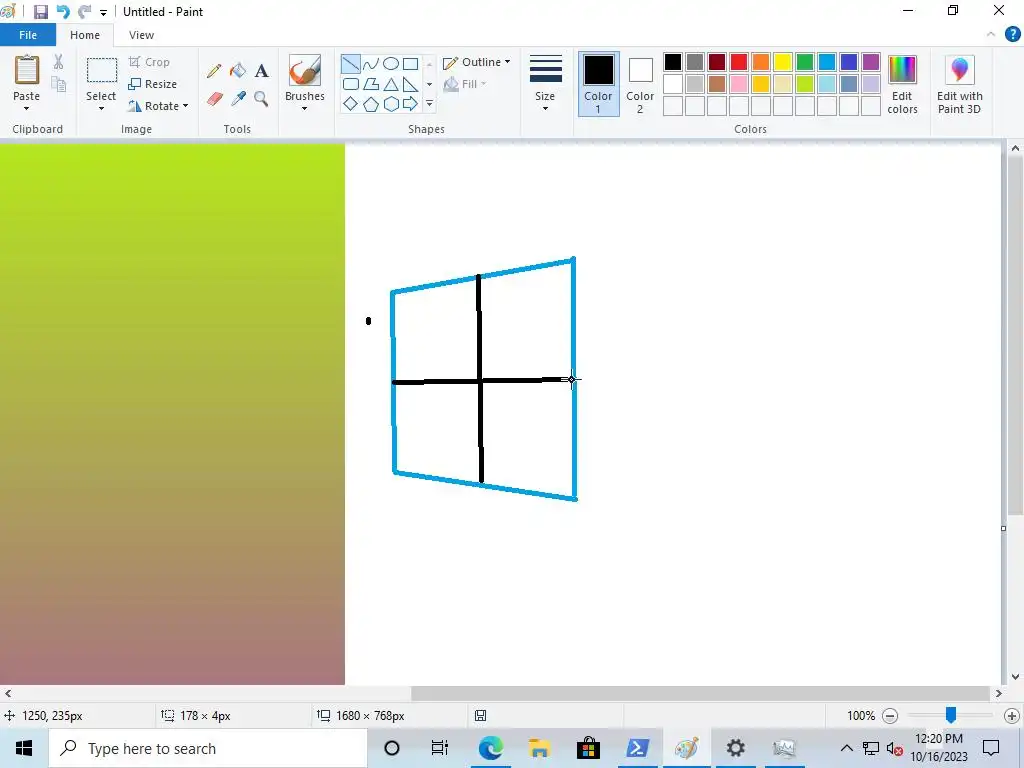Image resolution: width=1024 pixels, height=768 pixels.
Task: Open the Size dropdown
Action: tap(545, 84)
